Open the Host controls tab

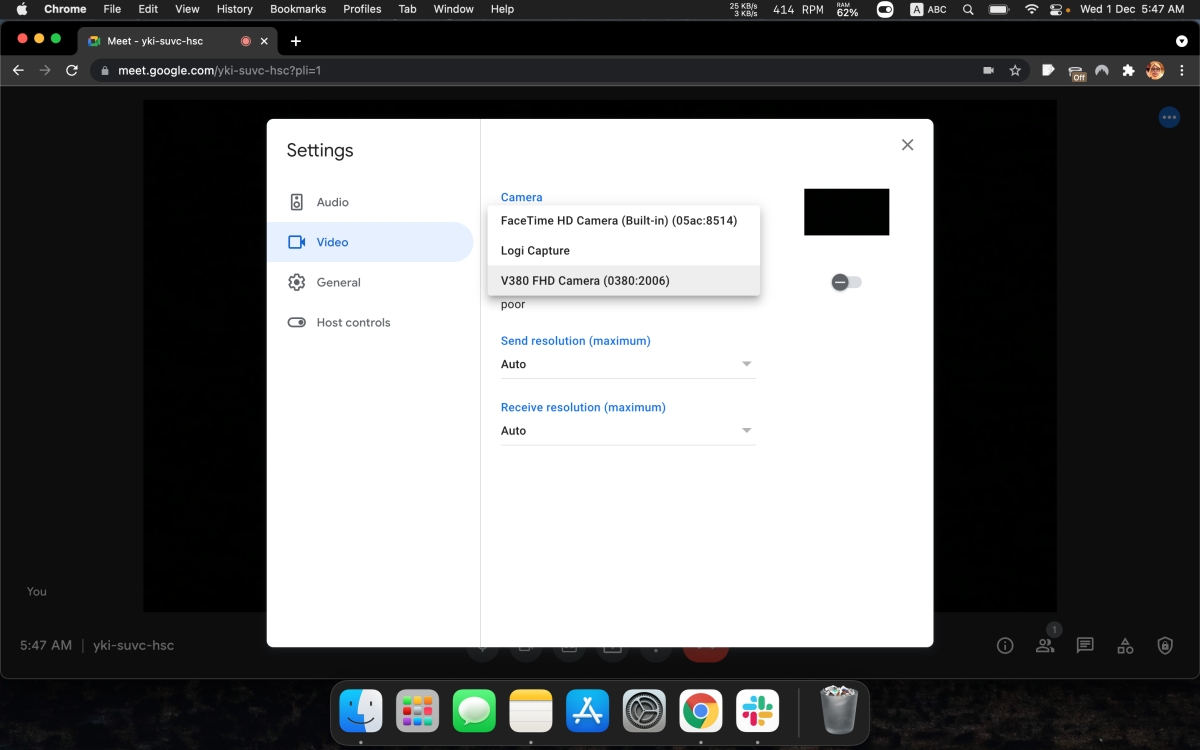[x=370, y=322]
